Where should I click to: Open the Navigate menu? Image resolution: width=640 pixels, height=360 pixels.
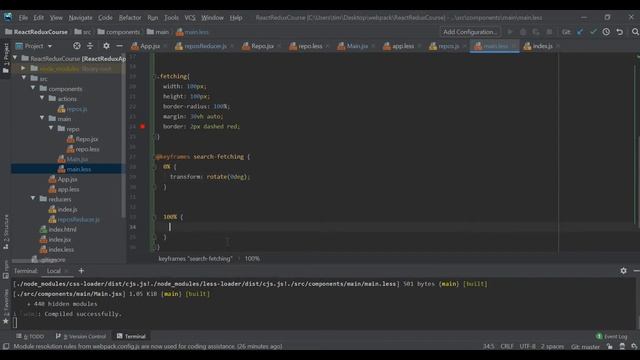[80, 18]
